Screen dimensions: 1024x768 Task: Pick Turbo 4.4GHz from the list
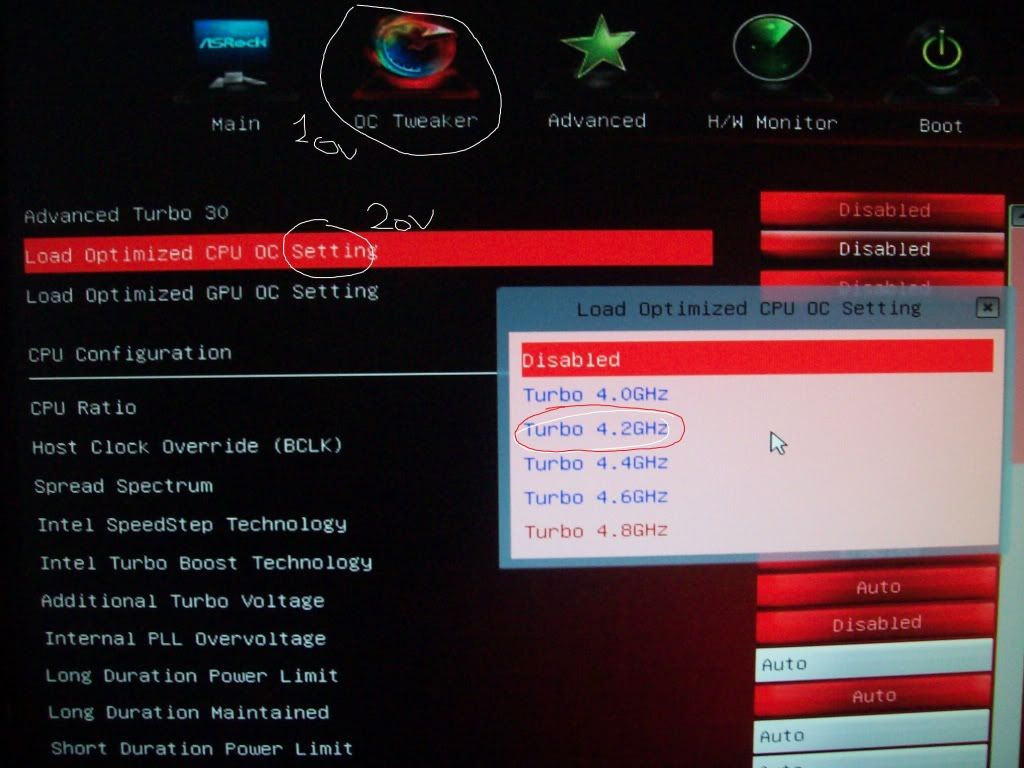click(596, 463)
